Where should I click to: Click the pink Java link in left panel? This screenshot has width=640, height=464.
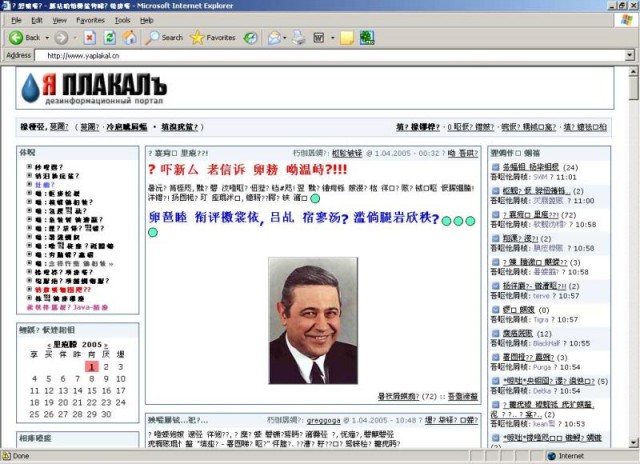pyautogui.click(x=67, y=307)
